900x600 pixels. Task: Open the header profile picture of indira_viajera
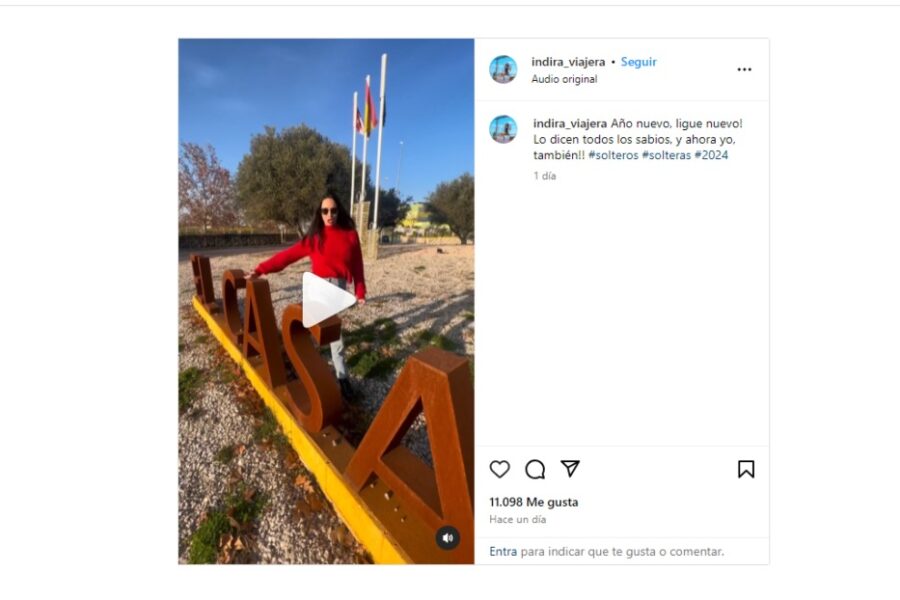click(x=503, y=69)
